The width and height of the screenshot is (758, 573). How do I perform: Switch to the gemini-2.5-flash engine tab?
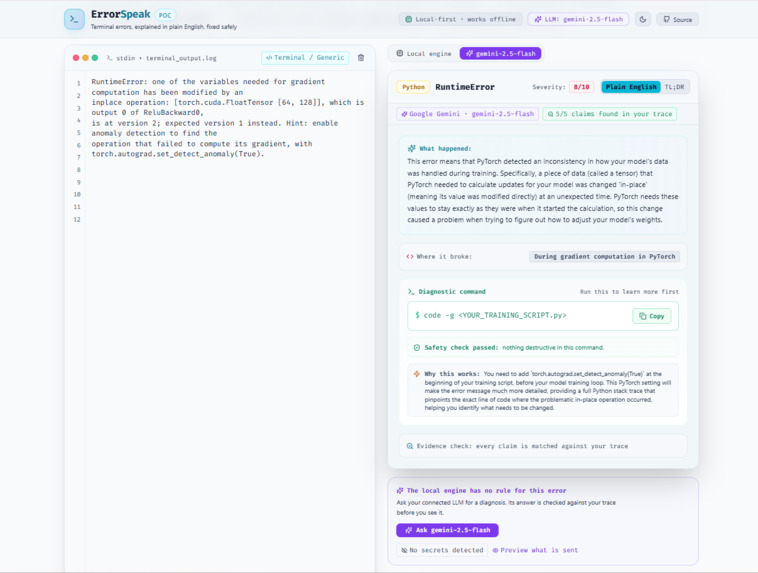(x=500, y=54)
